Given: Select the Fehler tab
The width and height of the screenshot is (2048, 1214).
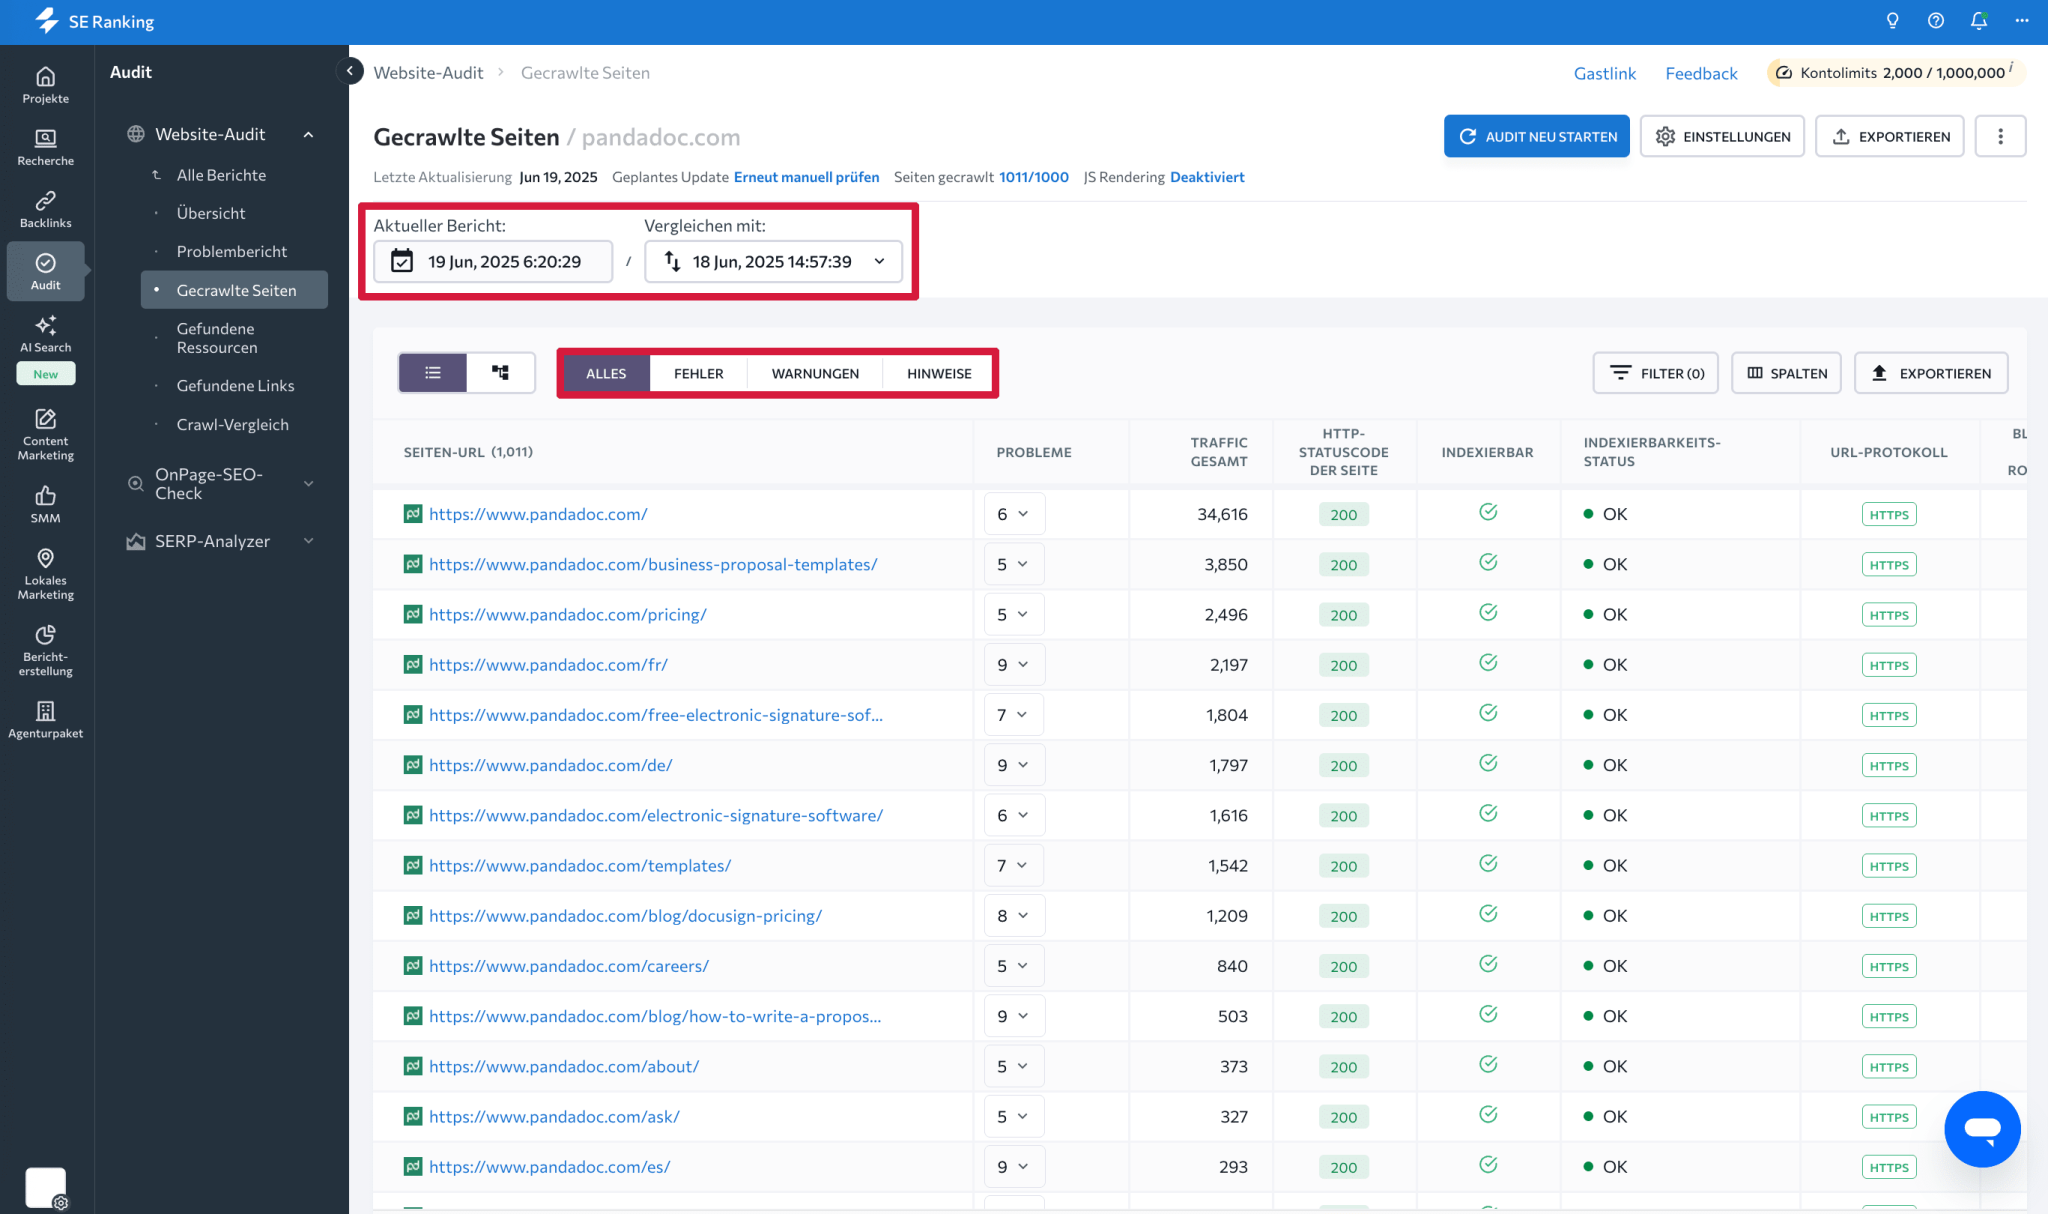Looking at the screenshot, I should coord(698,373).
